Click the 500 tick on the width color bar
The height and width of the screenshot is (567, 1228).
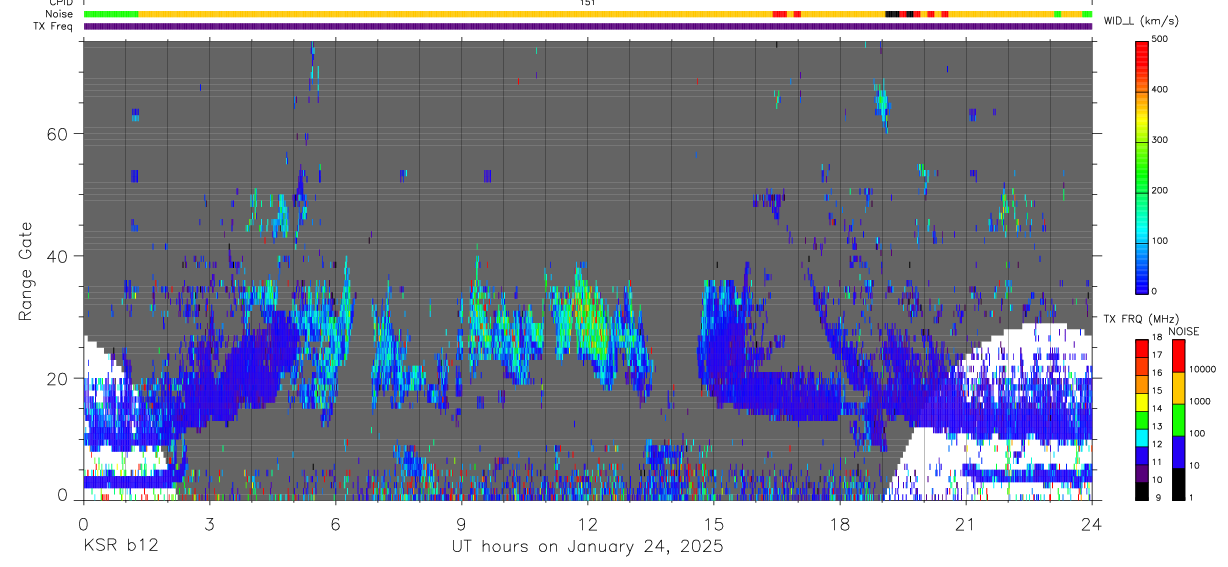point(1161,39)
